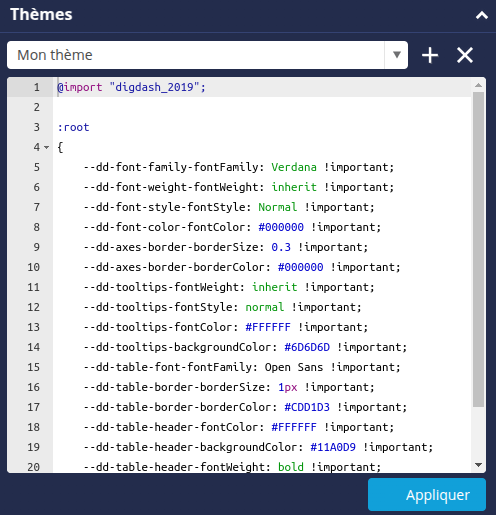Viewport: 496px width, 515px height.
Task: Click the bold fontWeight value
Action: [x=291, y=467]
